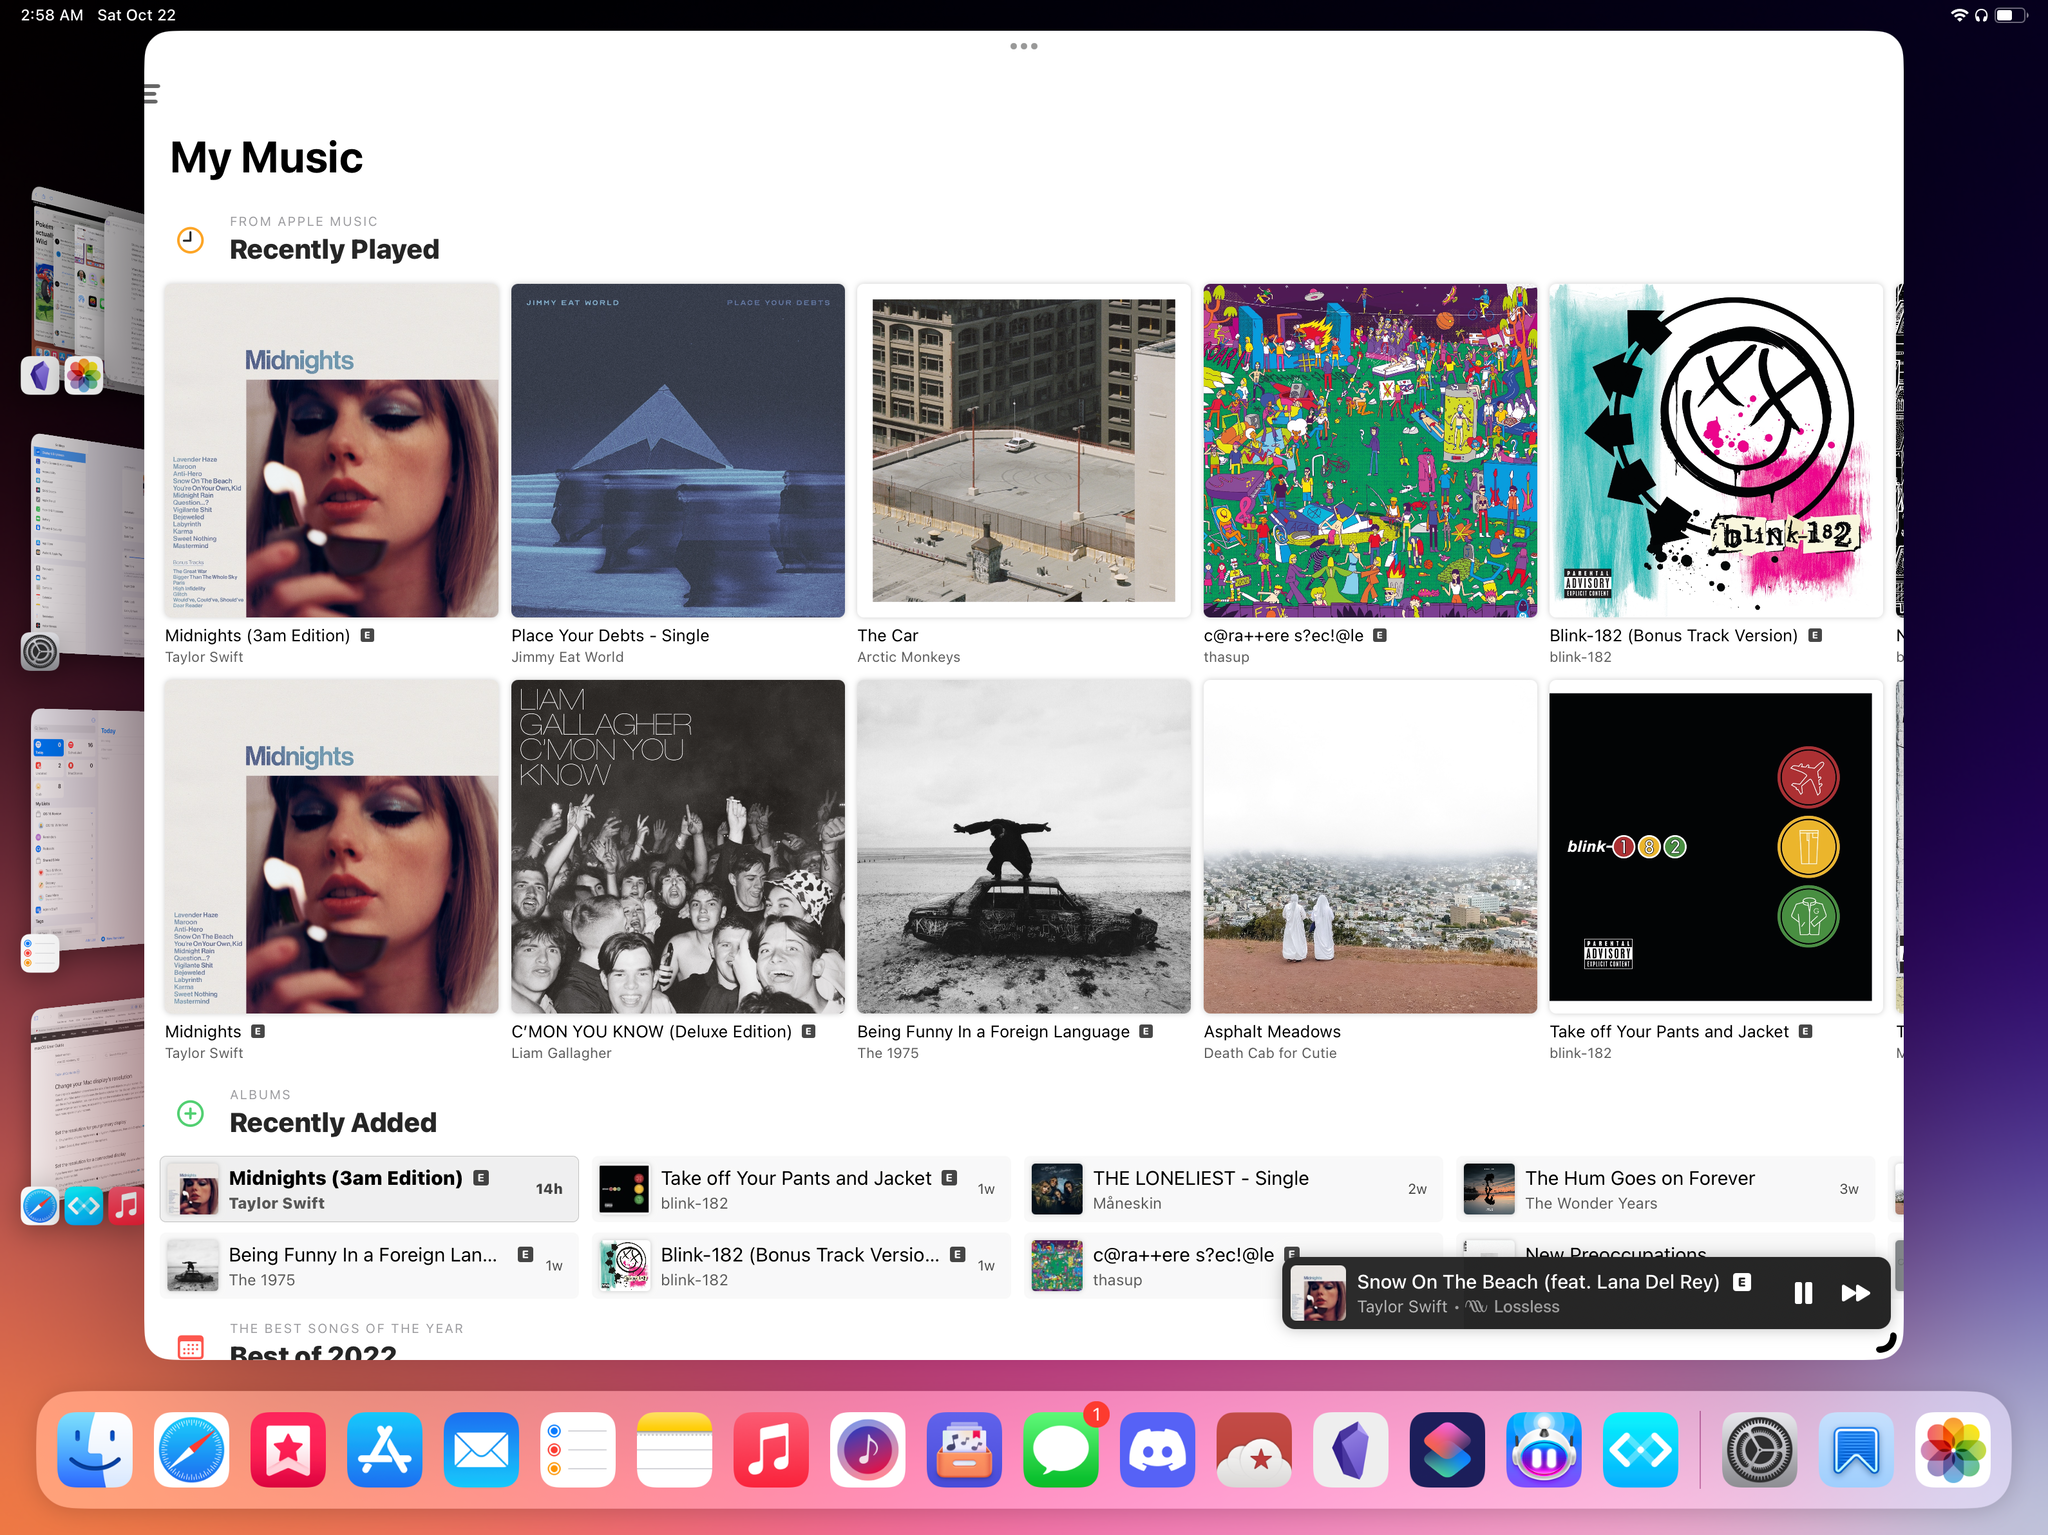
Task: Open Obsidian from the dock
Action: tap(1351, 1450)
